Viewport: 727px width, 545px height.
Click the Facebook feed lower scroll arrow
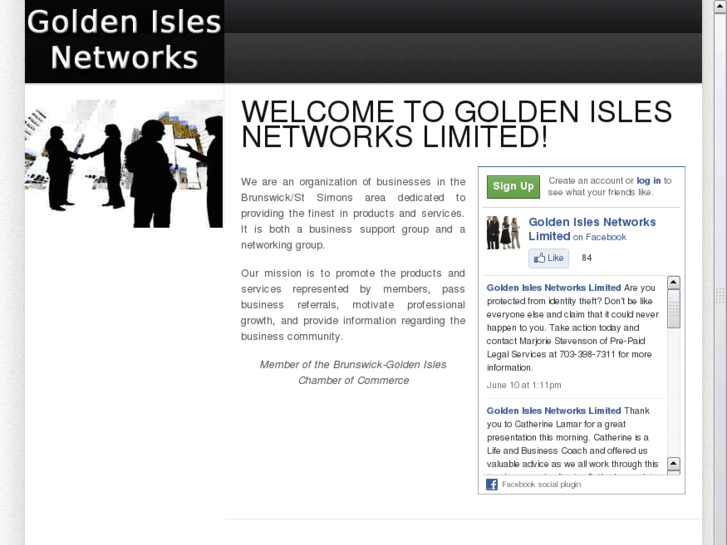click(674, 463)
